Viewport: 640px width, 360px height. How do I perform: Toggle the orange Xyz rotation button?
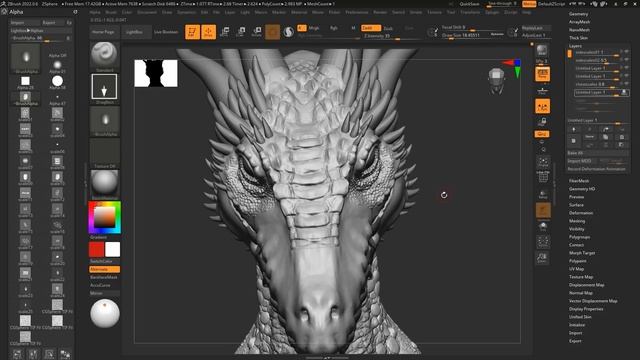pyautogui.click(x=542, y=134)
